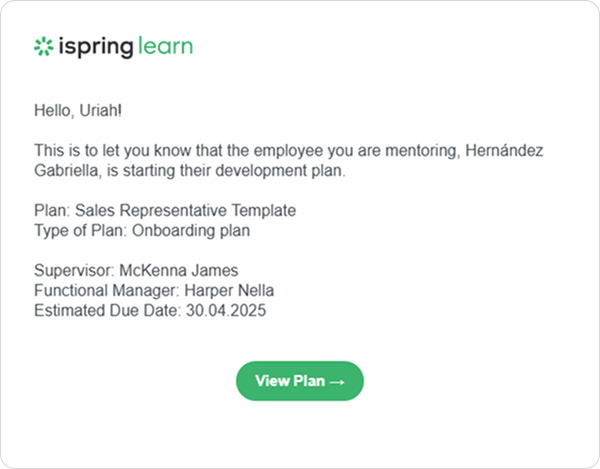Image resolution: width=600 pixels, height=469 pixels.
Task: Click the ispring logo wordmark
Action: [96, 47]
